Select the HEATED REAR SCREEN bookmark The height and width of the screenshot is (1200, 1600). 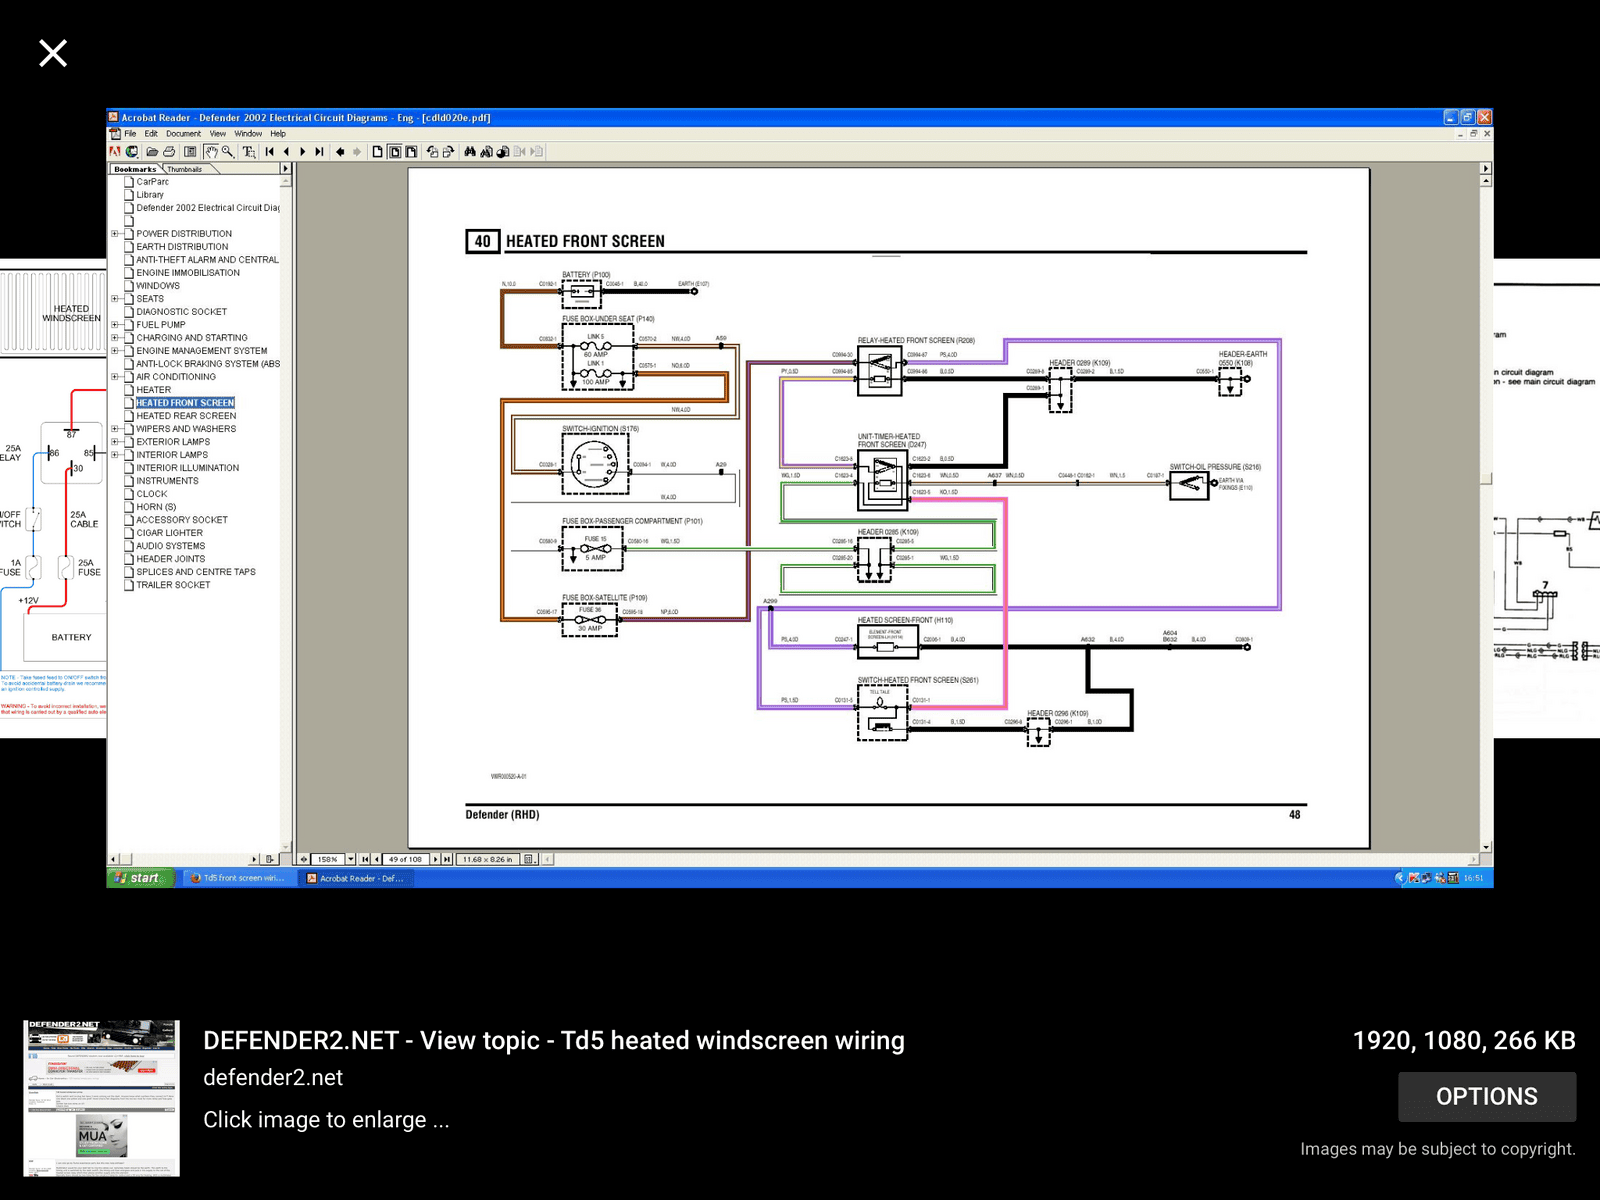pos(186,416)
